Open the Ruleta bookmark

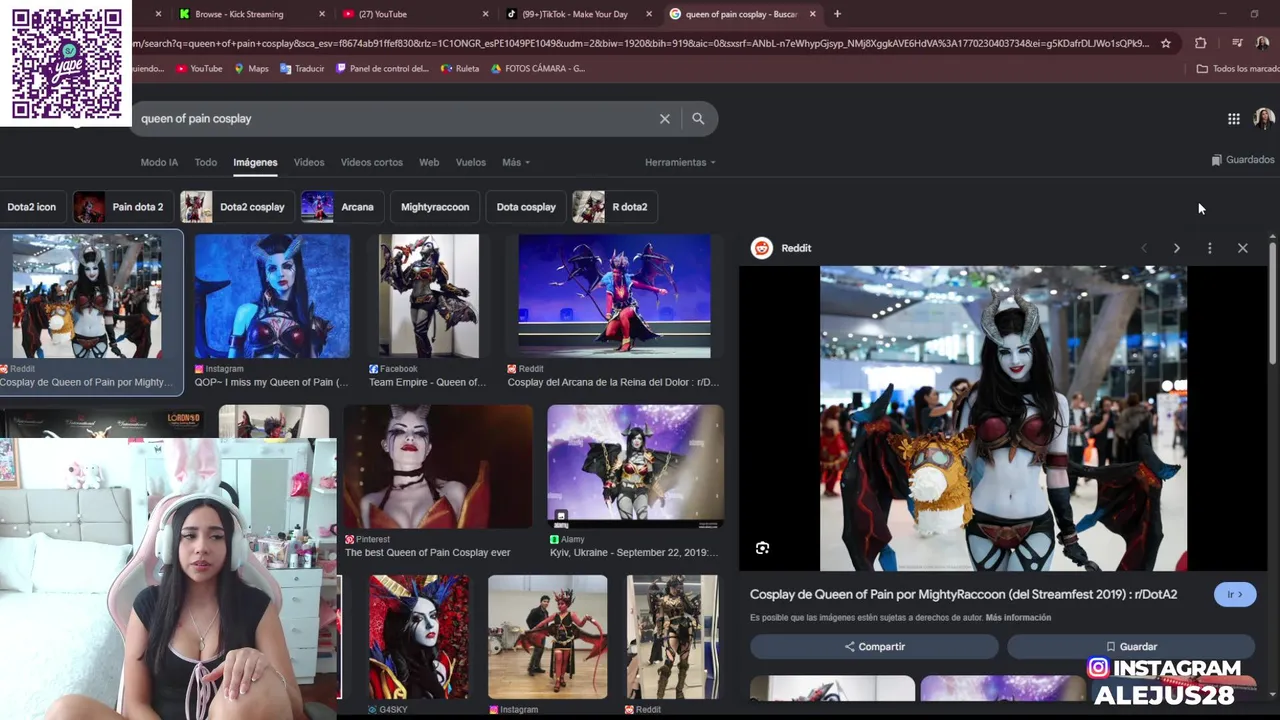[460, 69]
